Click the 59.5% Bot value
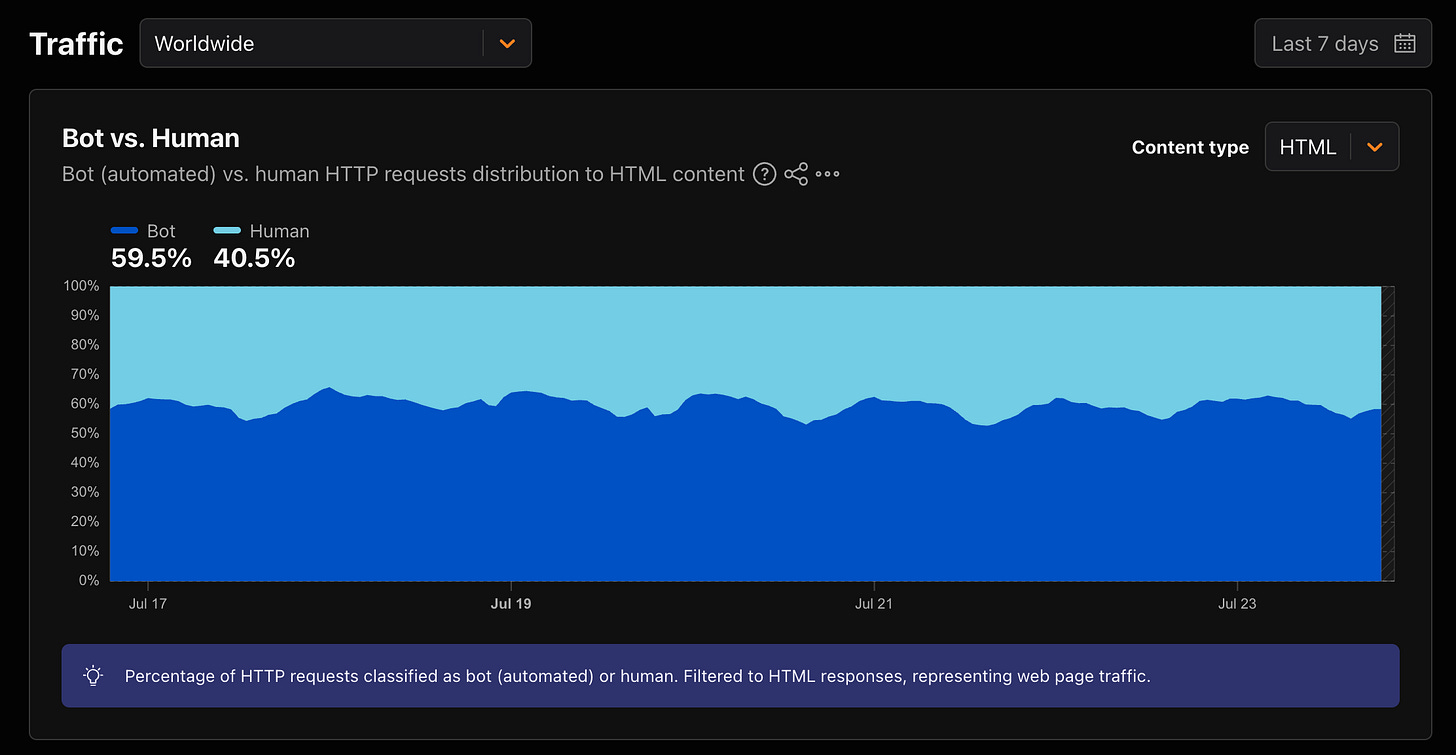The image size is (1456, 755). point(151,259)
